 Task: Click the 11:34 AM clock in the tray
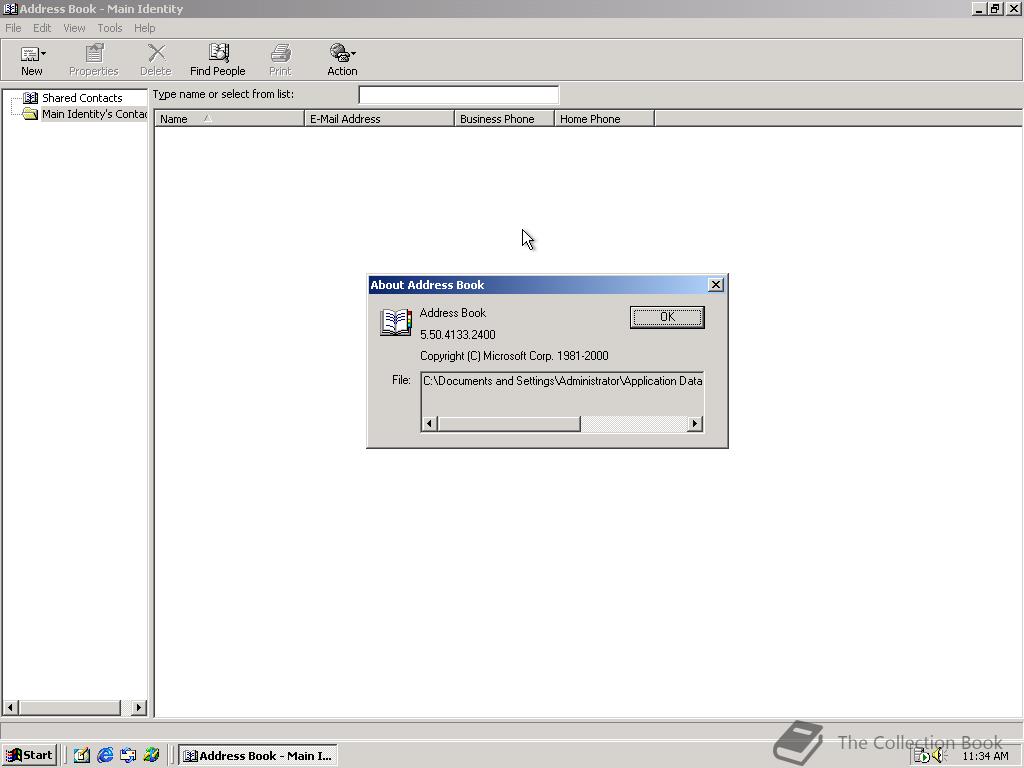coord(985,756)
